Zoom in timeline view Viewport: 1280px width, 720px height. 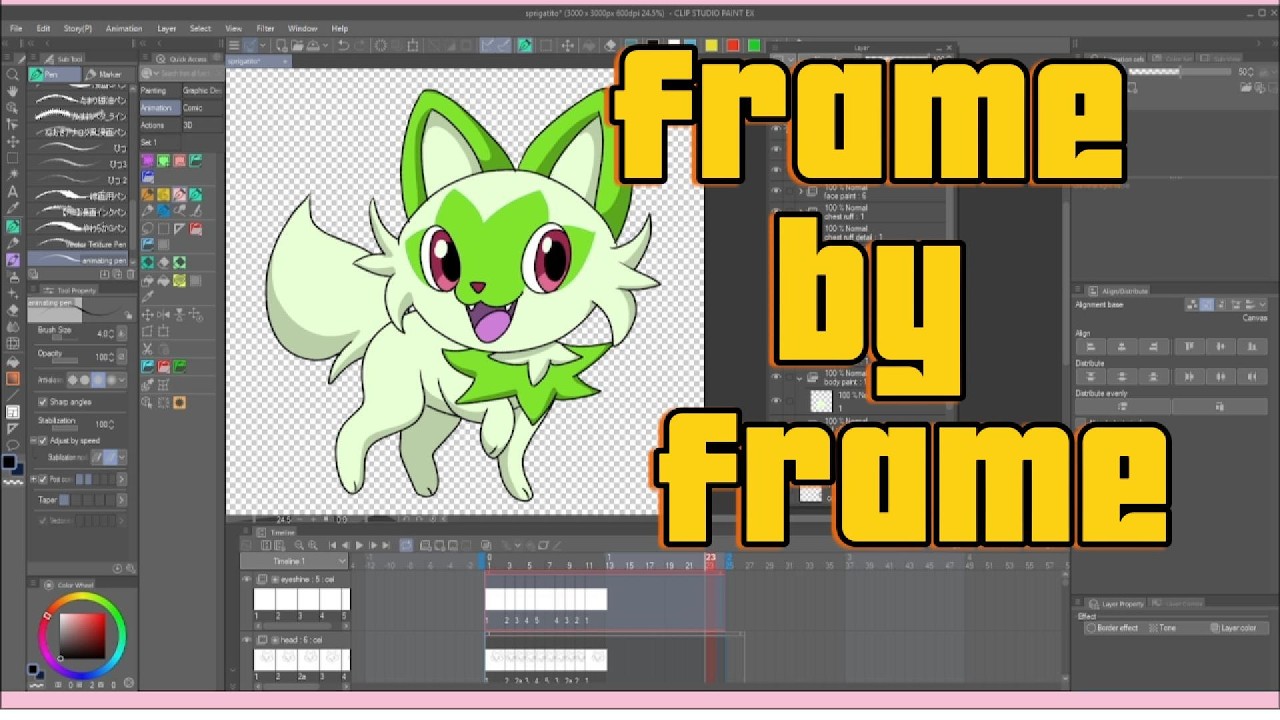click(313, 545)
